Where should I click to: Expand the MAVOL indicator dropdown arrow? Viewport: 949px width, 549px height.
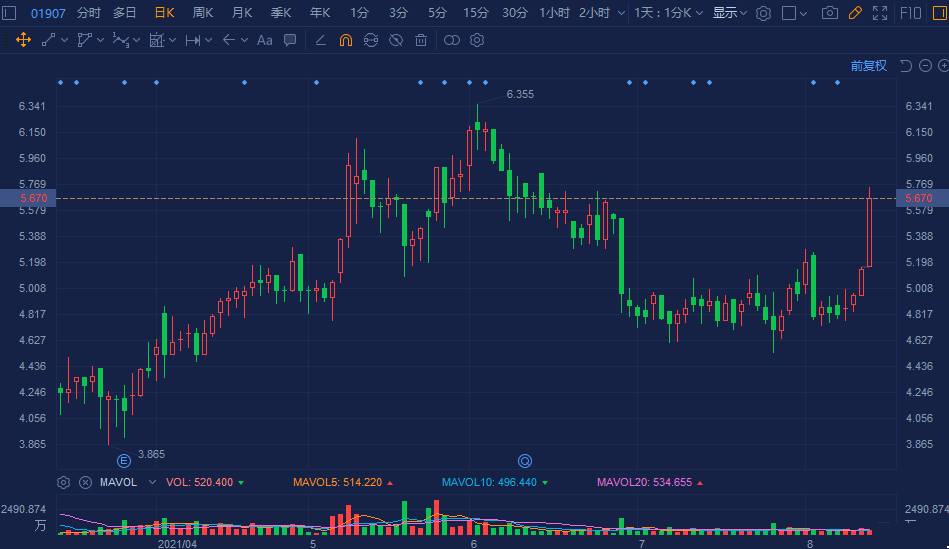point(153,482)
